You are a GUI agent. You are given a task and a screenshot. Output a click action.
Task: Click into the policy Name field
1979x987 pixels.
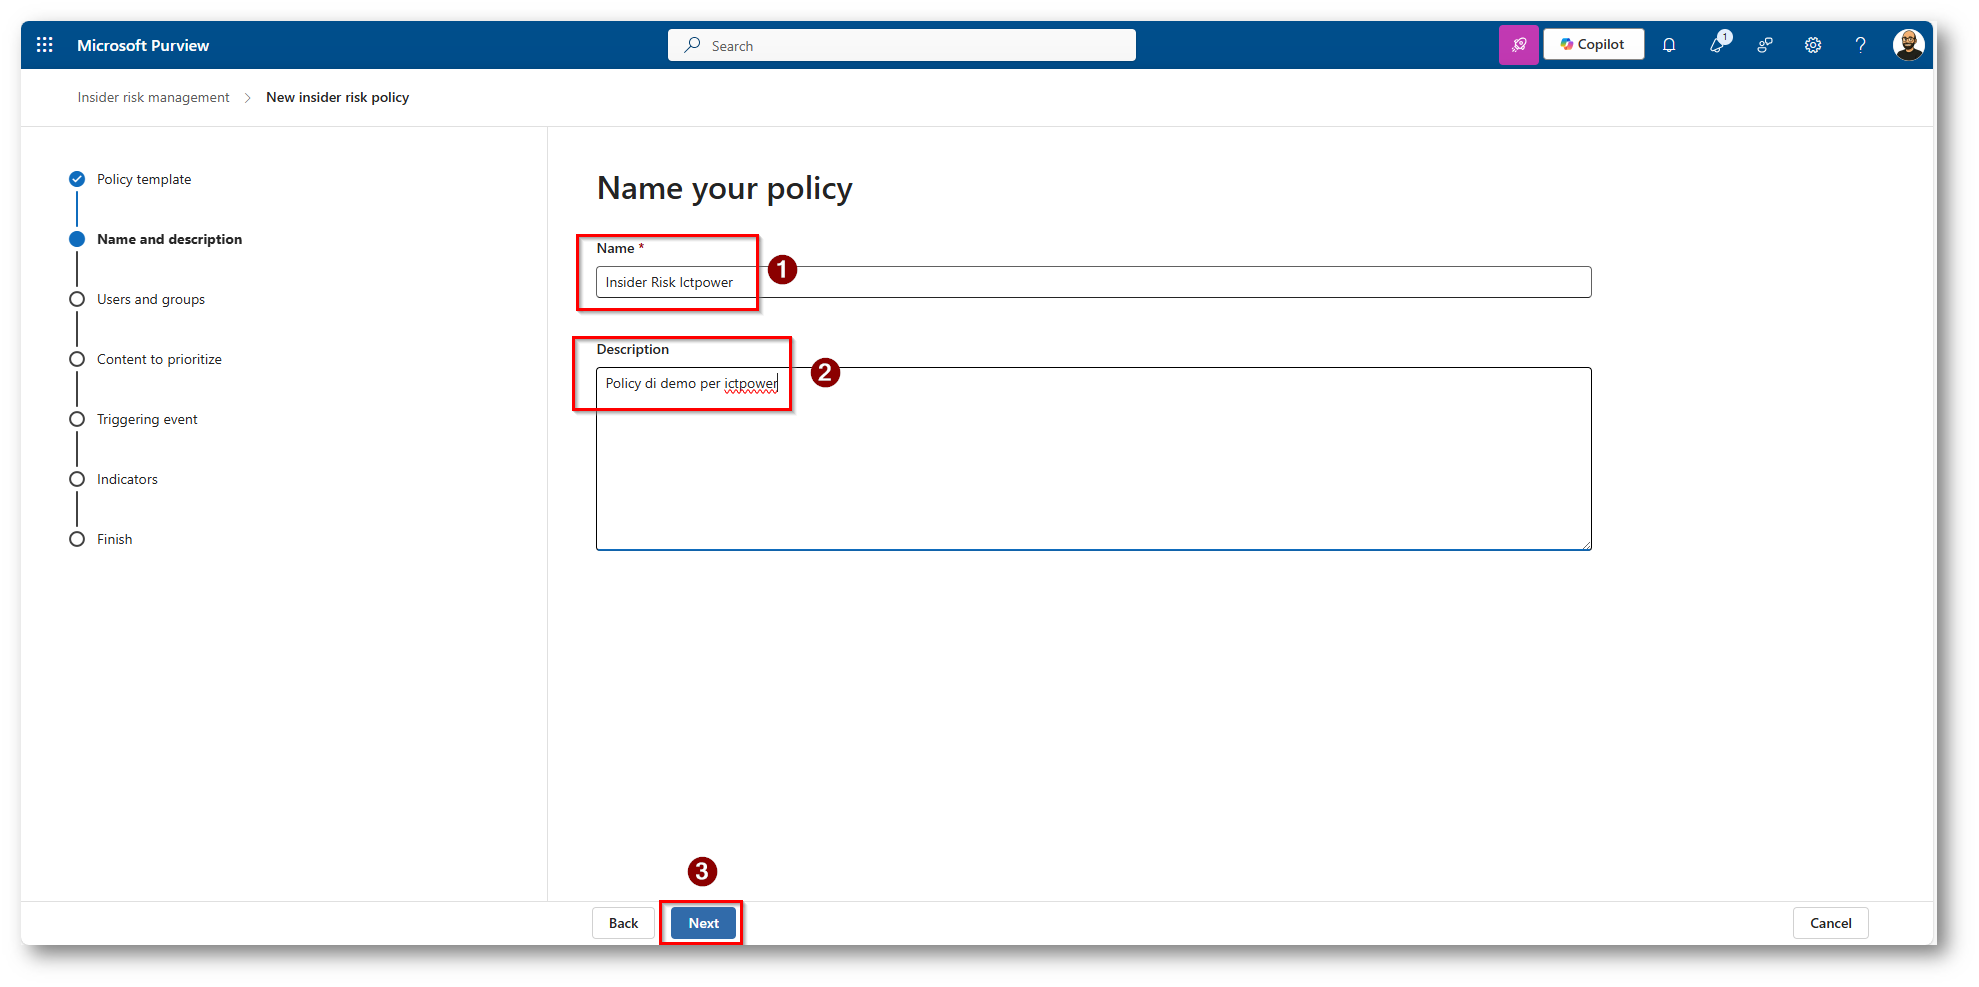1093,282
